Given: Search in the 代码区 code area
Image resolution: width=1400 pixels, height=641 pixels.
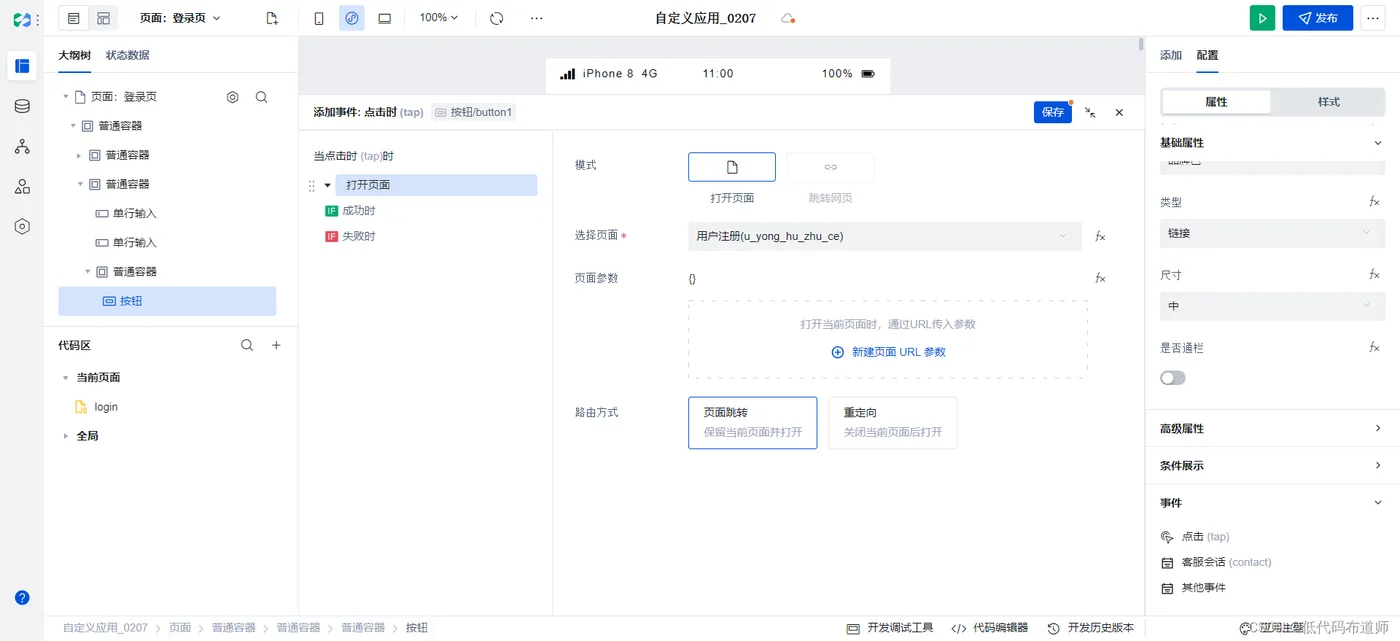Looking at the screenshot, I should click(247, 345).
